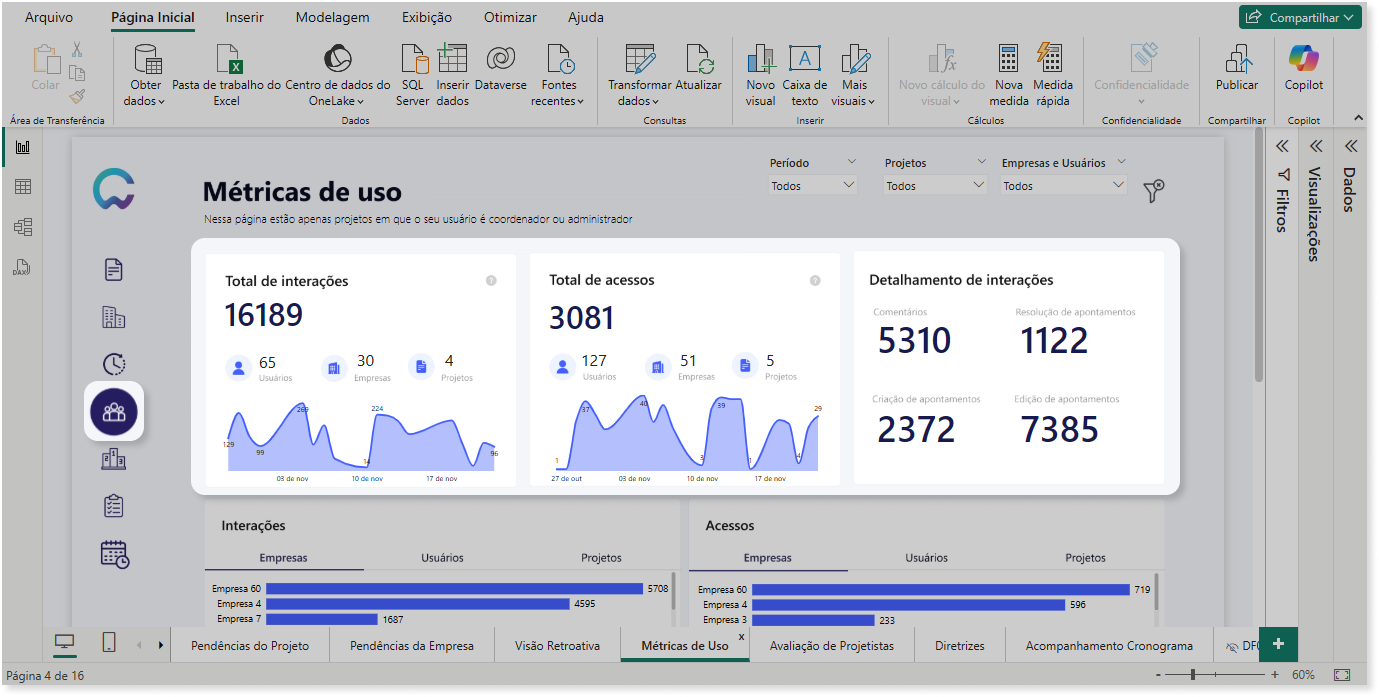1379x697 pixels.
Task: Go to Pendências da Empresa page tab
Action: pyautogui.click(x=412, y=646)
